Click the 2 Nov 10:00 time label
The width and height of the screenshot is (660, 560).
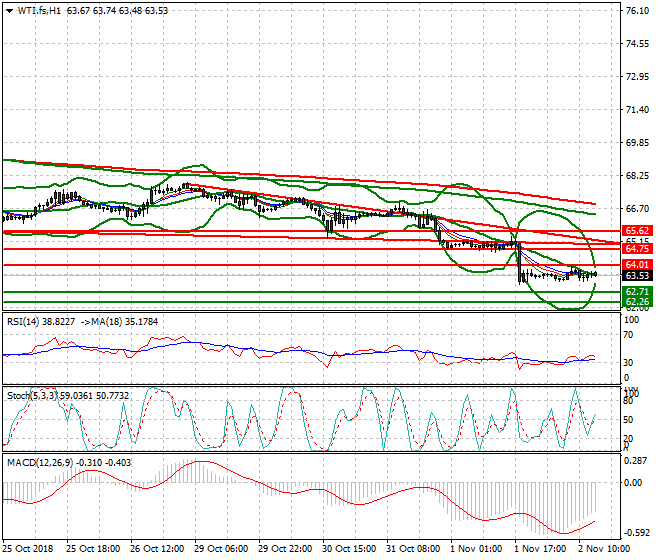[604, 549]
